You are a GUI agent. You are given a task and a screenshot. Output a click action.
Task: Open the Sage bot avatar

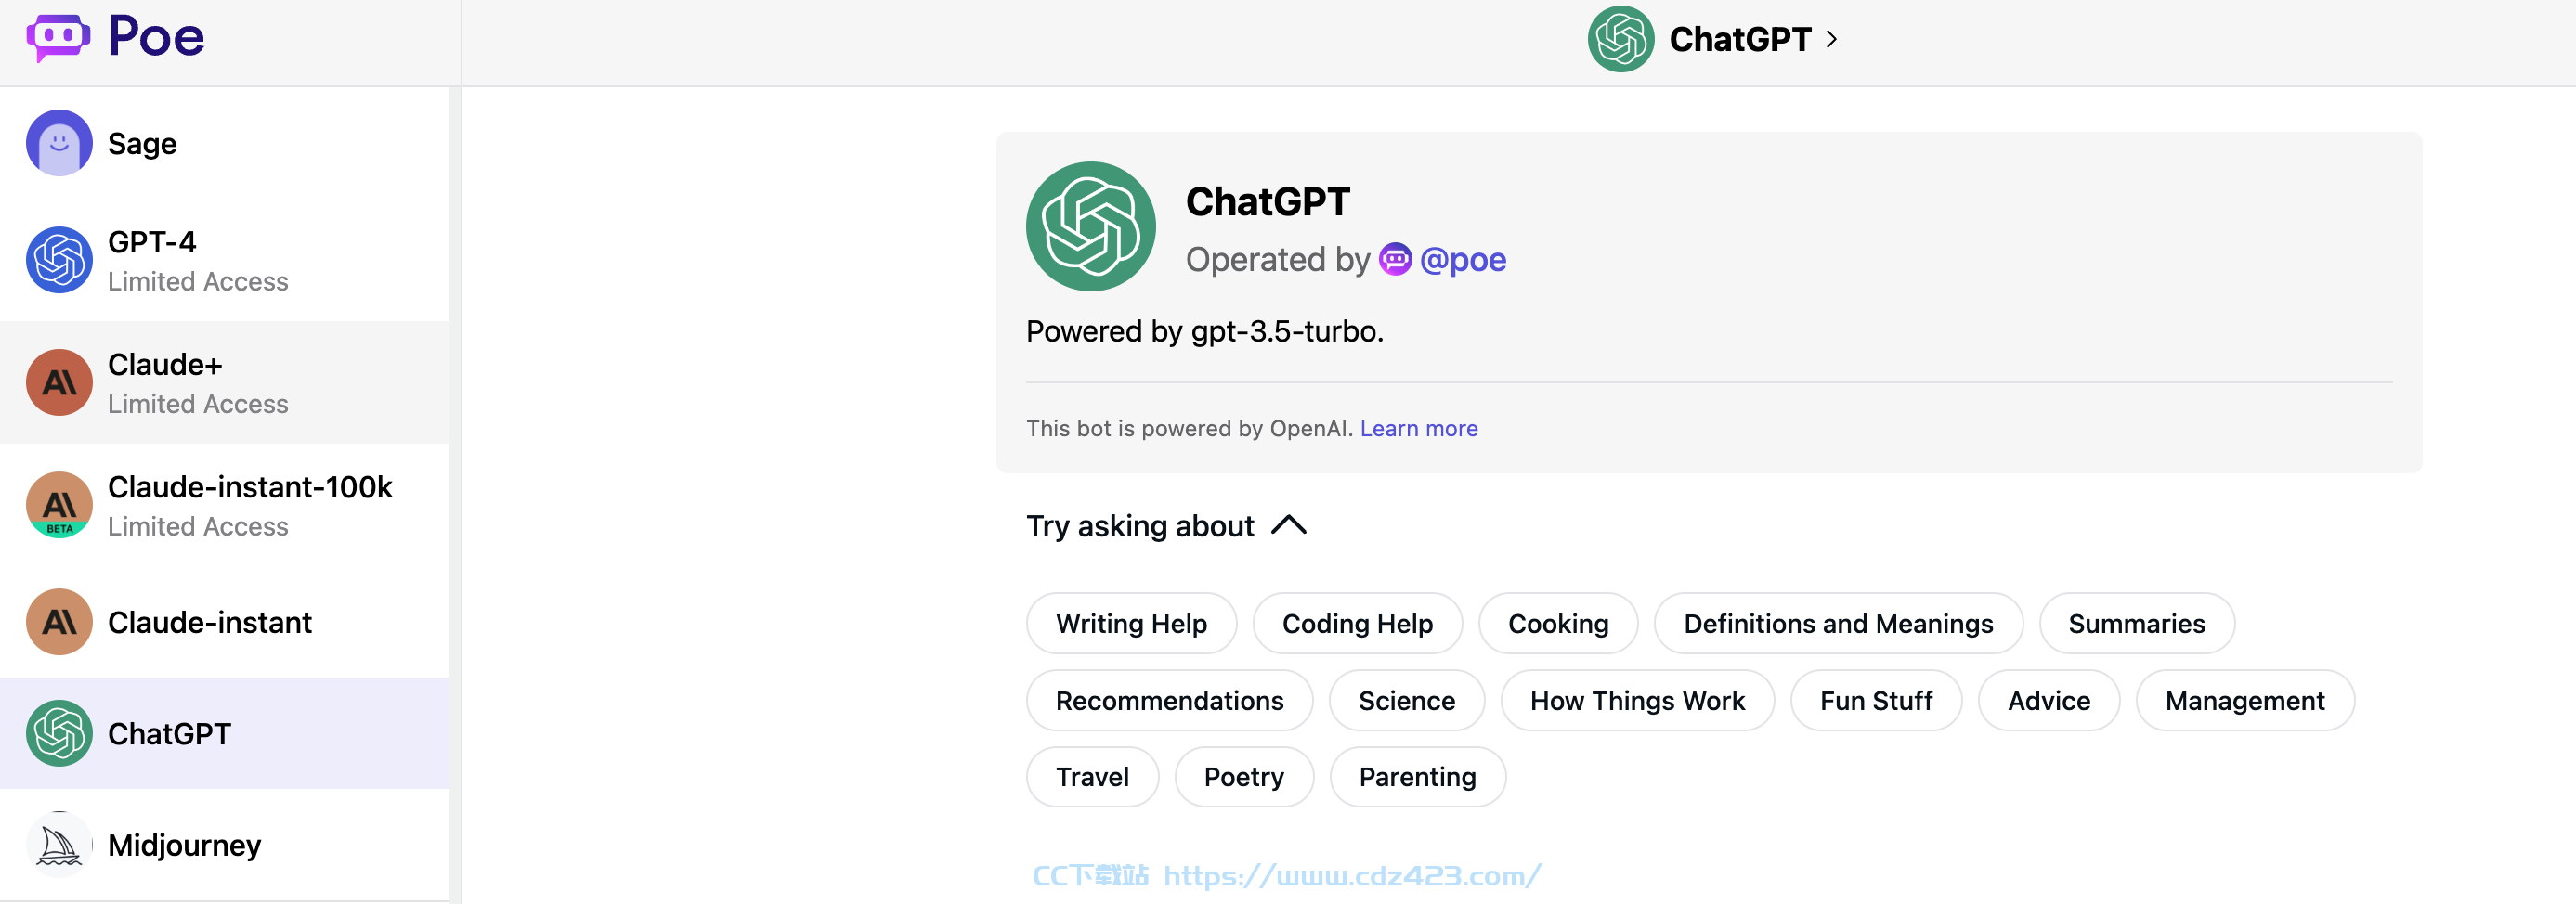59,143
